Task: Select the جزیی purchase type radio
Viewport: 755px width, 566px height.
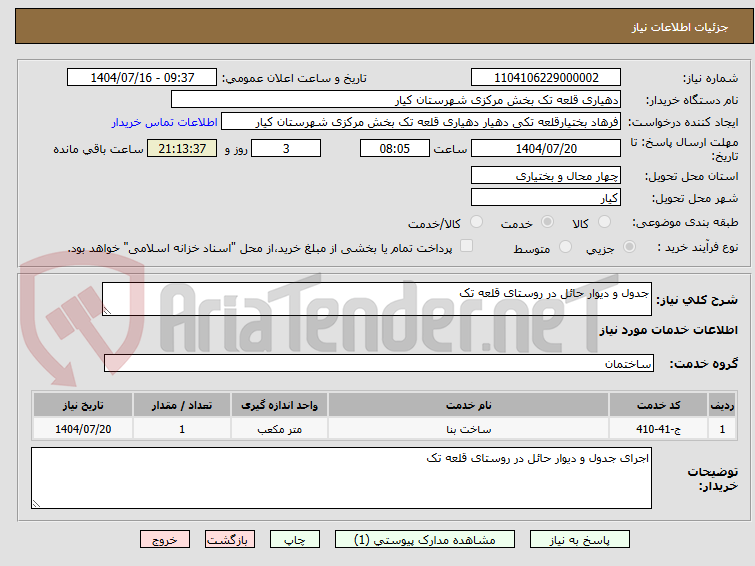Action: click(x=629, y=247)
